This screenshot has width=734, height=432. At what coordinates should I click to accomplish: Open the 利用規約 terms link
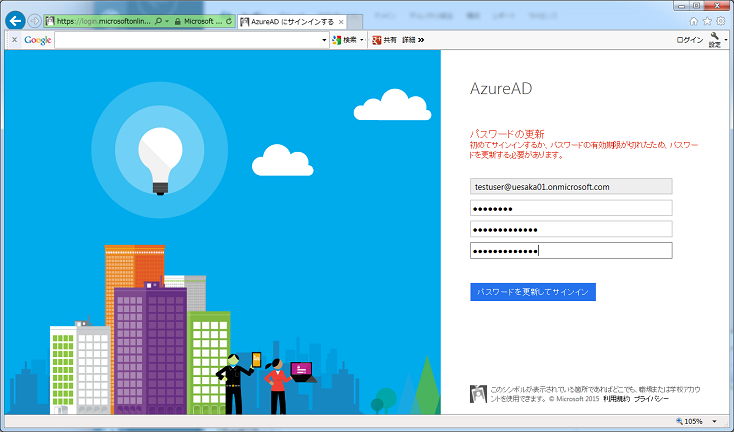coord(617,399)
